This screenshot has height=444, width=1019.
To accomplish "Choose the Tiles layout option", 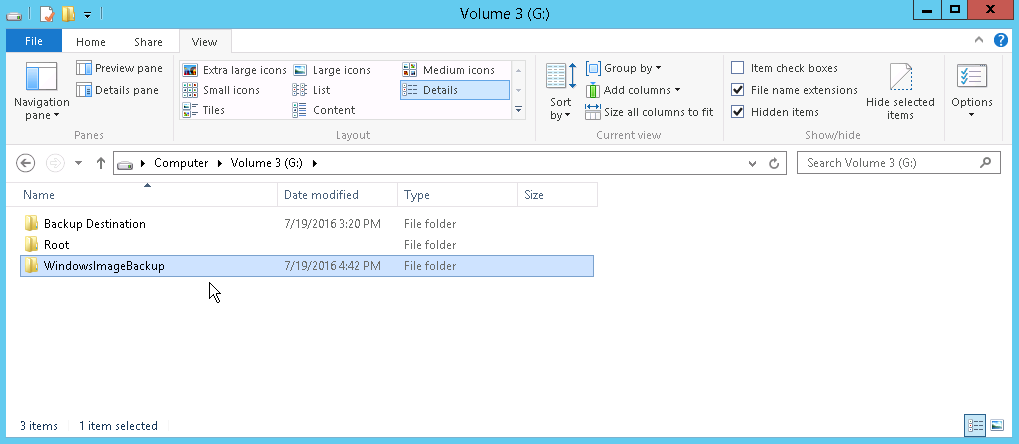I will 204,110.
